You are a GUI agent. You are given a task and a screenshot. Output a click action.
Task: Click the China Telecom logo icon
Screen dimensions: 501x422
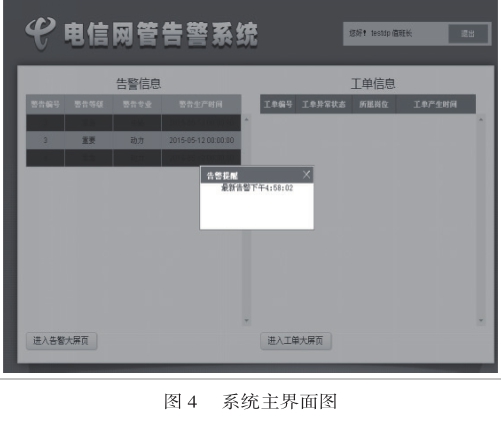(x=40, y=34)
